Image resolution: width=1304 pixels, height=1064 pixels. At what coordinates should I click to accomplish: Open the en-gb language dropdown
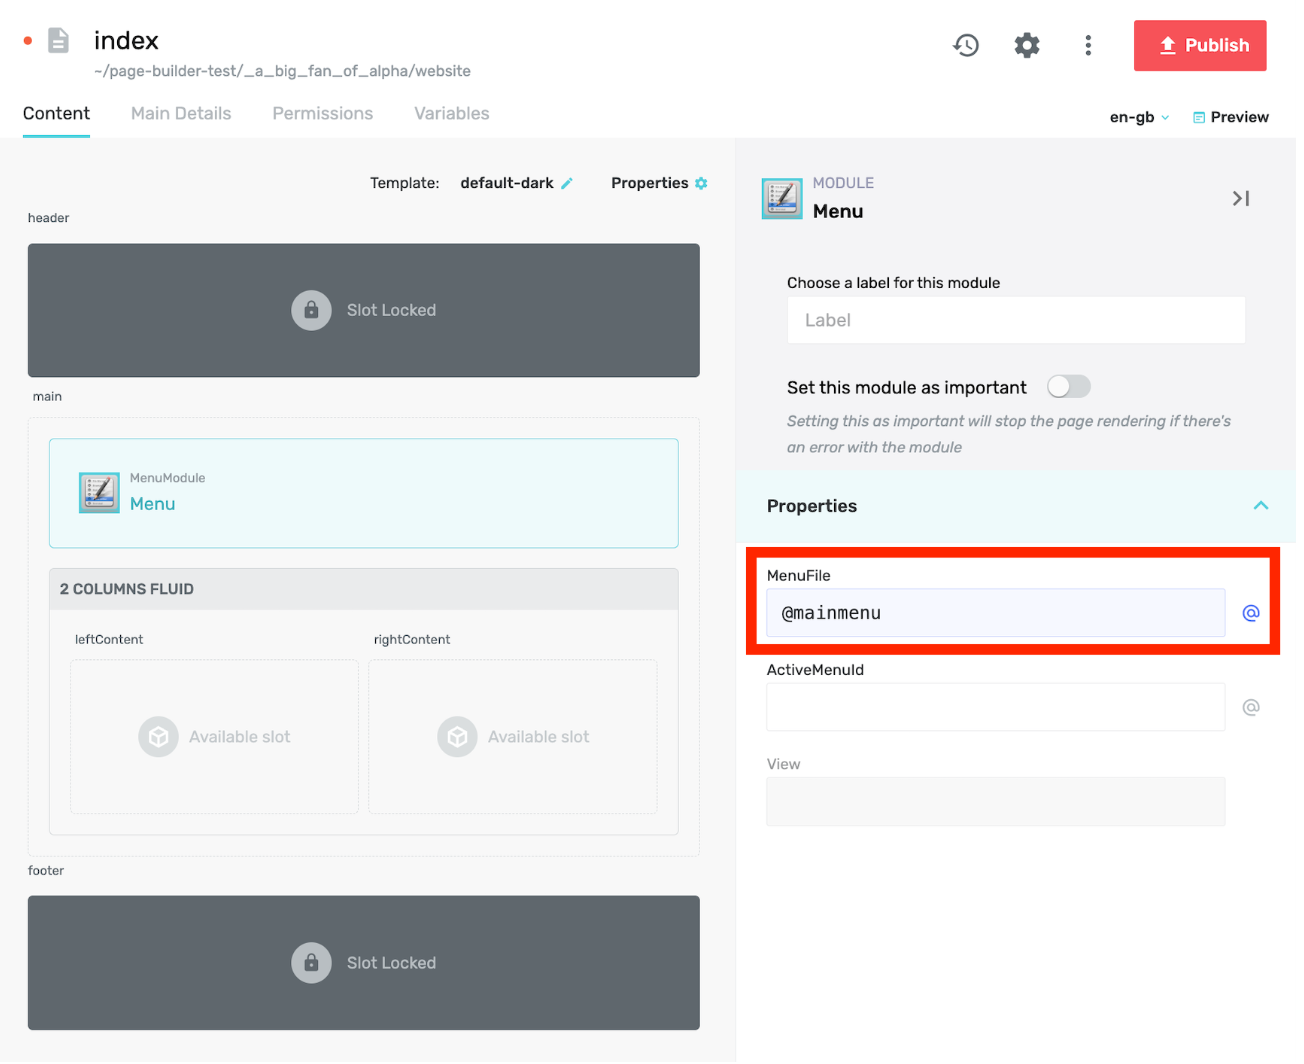coord(1139,117)
